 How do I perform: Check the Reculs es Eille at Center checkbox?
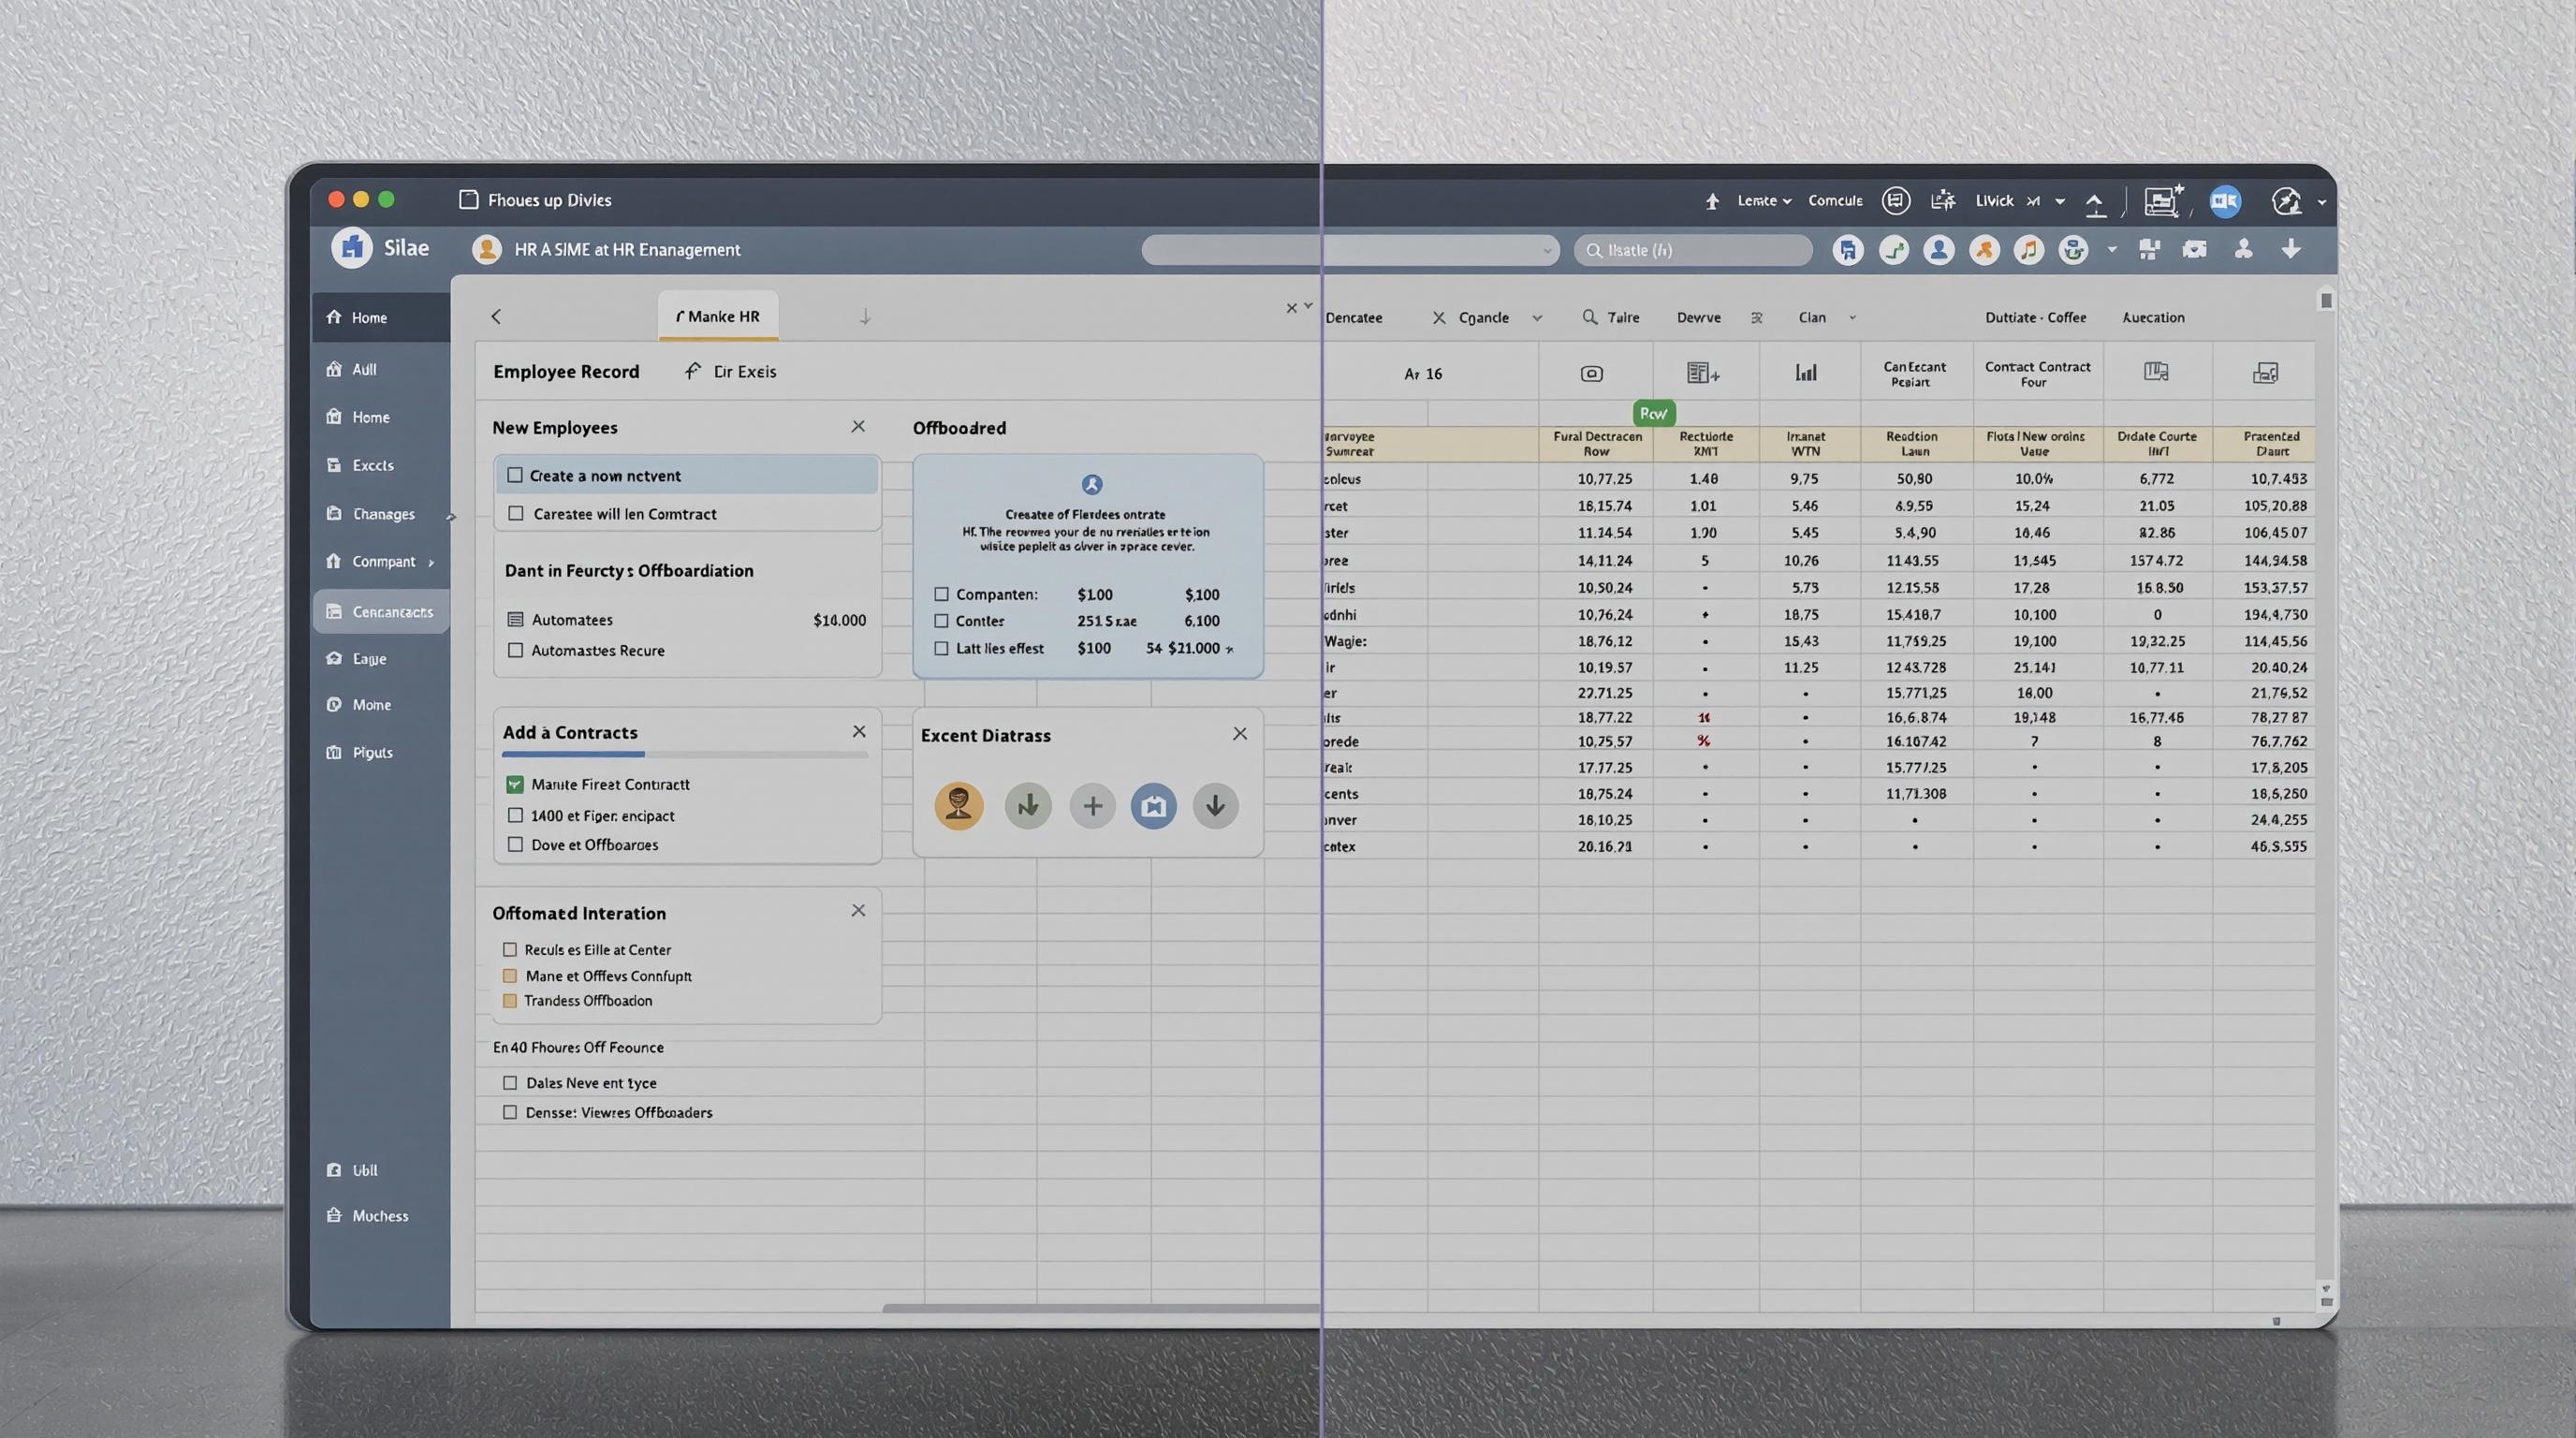510,949
